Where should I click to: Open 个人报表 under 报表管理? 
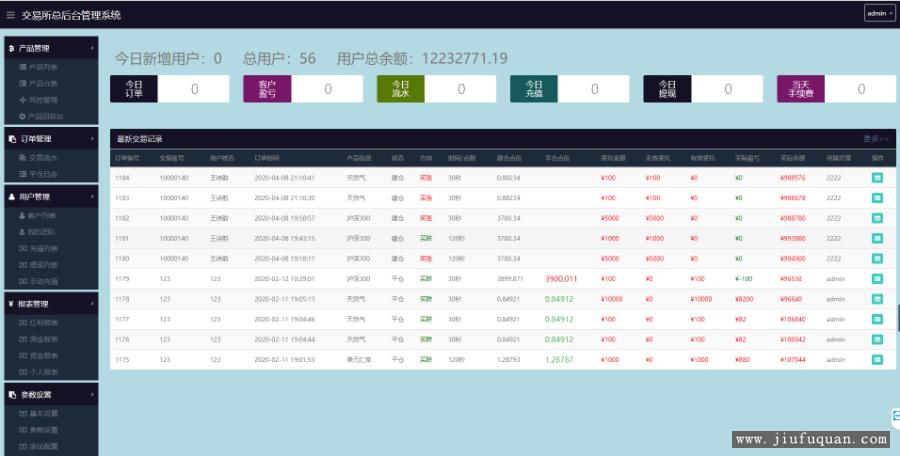pyautogui.click(x=38, y=372)
